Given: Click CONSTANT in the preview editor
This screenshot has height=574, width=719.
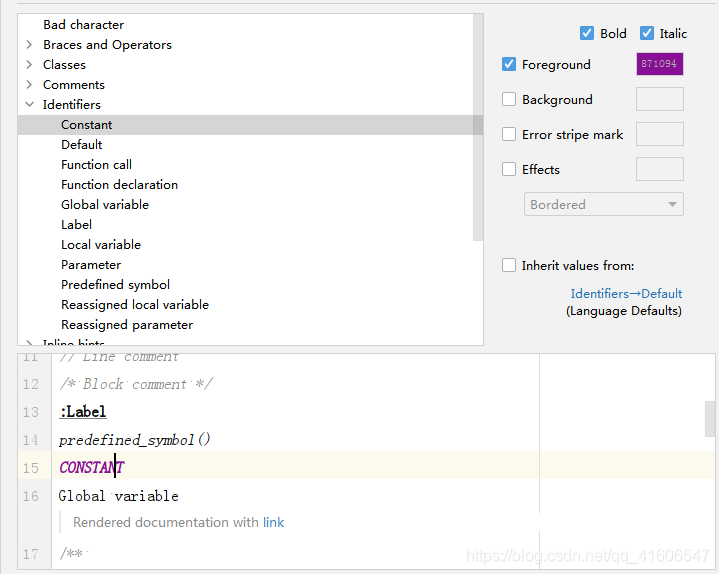Looking at the screenshot, I should pos(92,468).
